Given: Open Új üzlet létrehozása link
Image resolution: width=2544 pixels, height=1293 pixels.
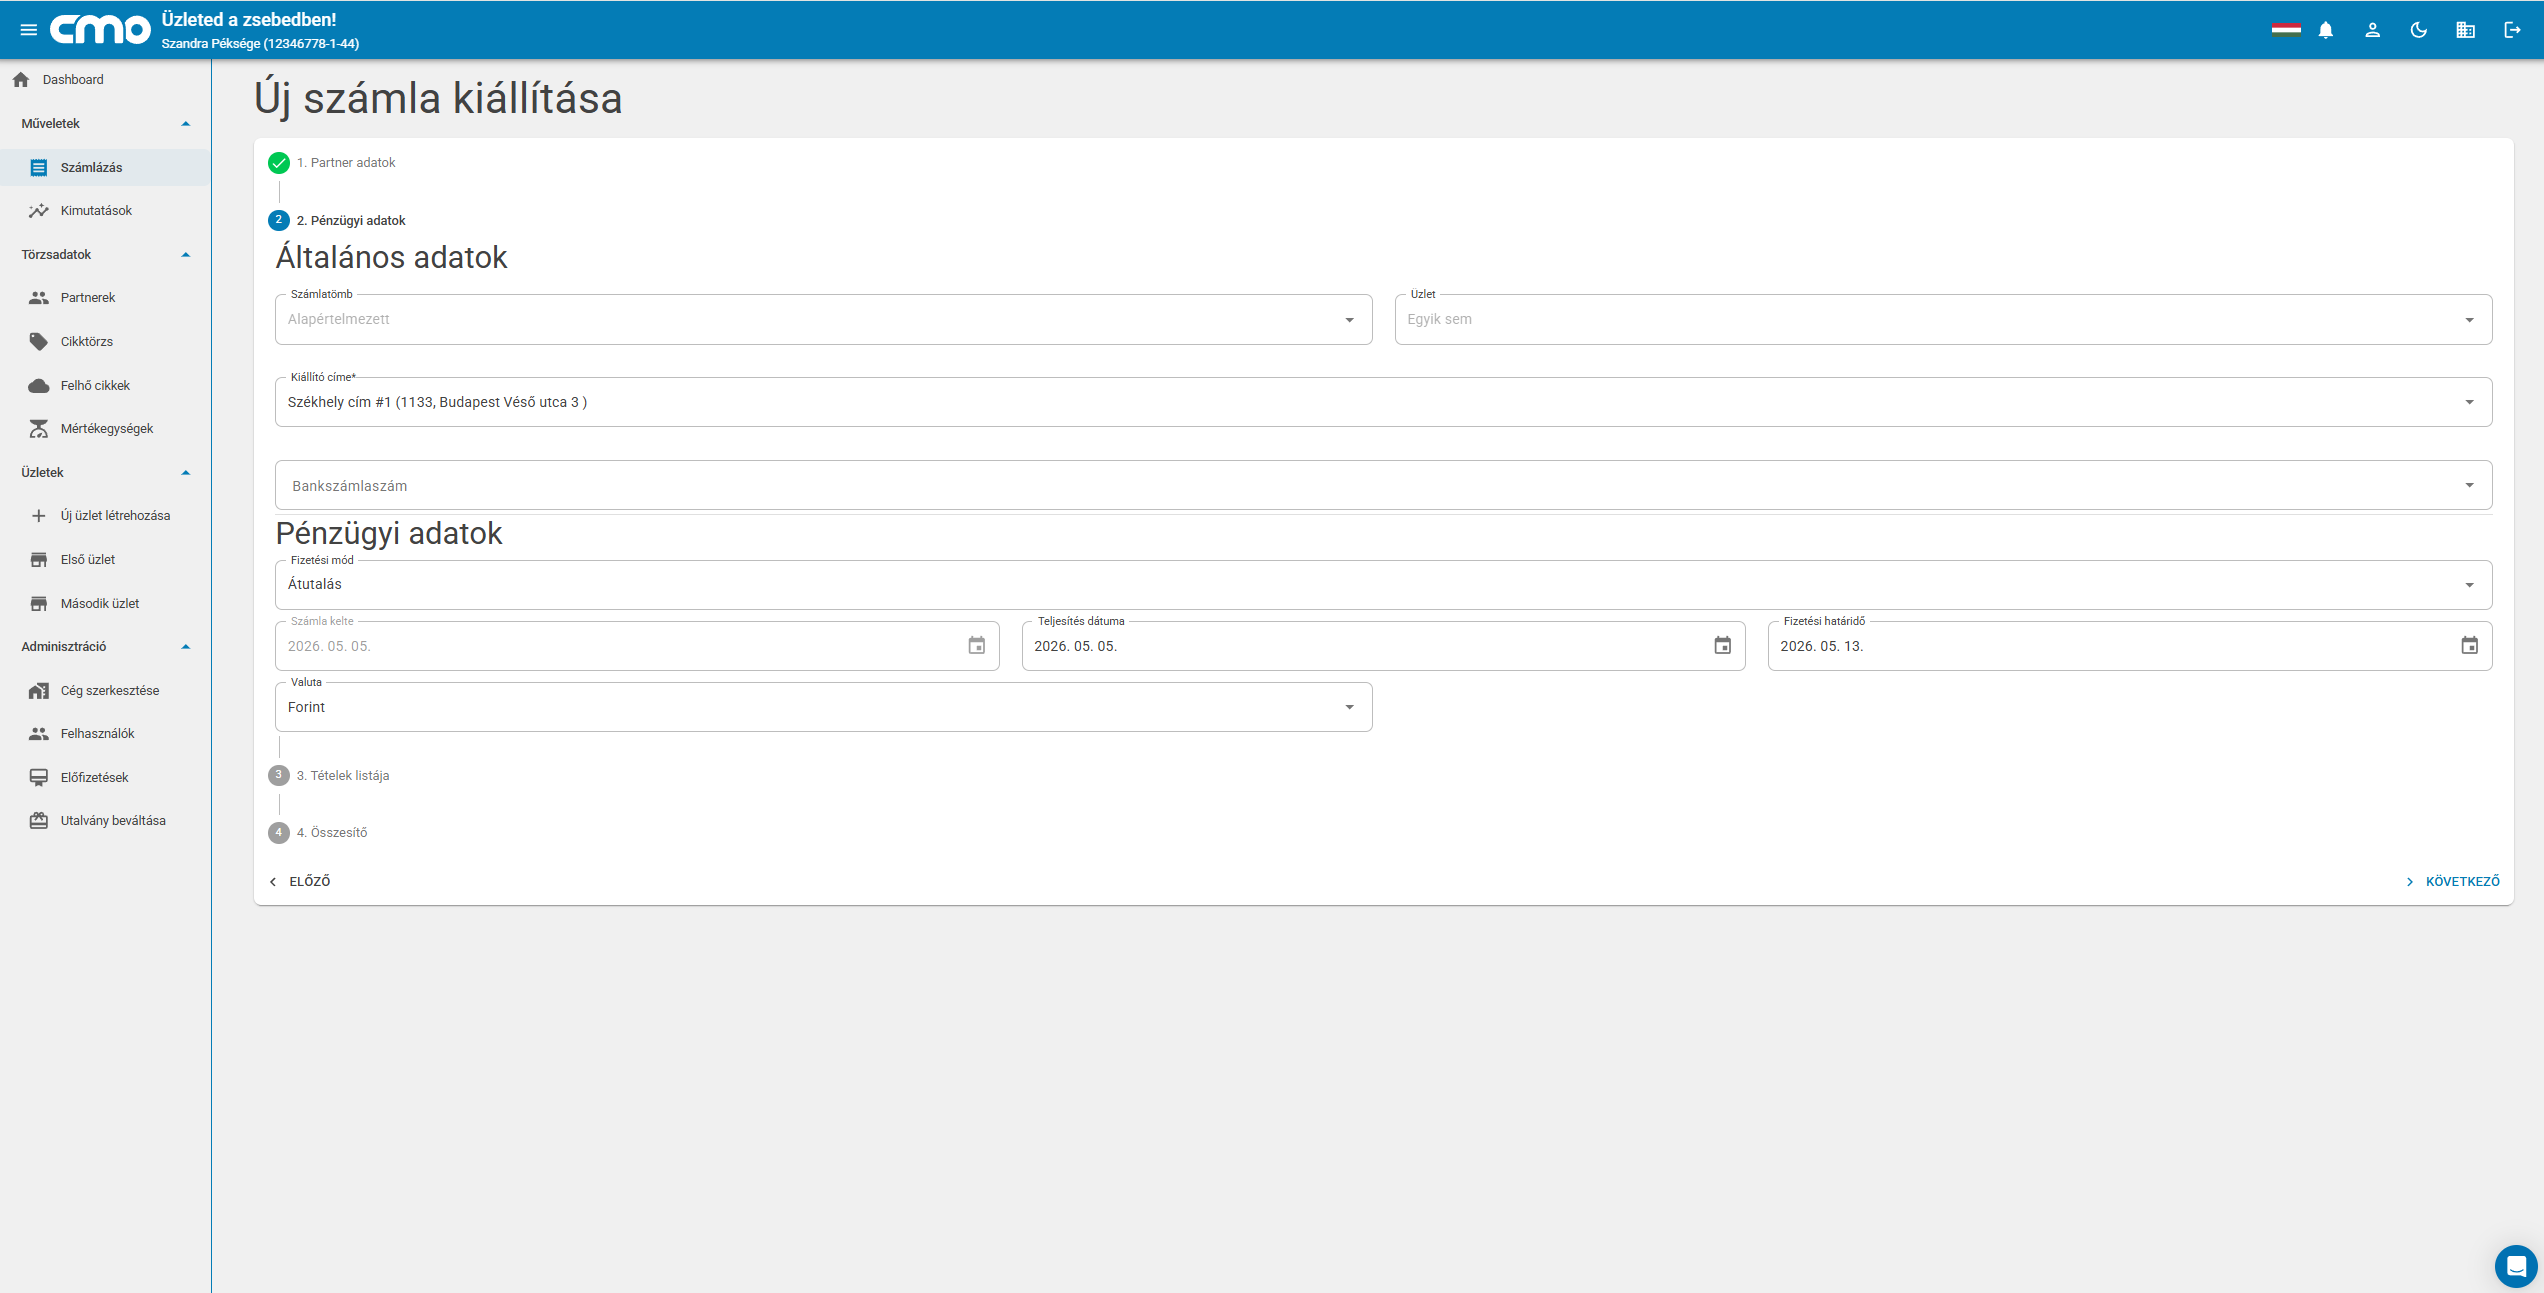Looking at the screenshot, I should pos(105,516).
